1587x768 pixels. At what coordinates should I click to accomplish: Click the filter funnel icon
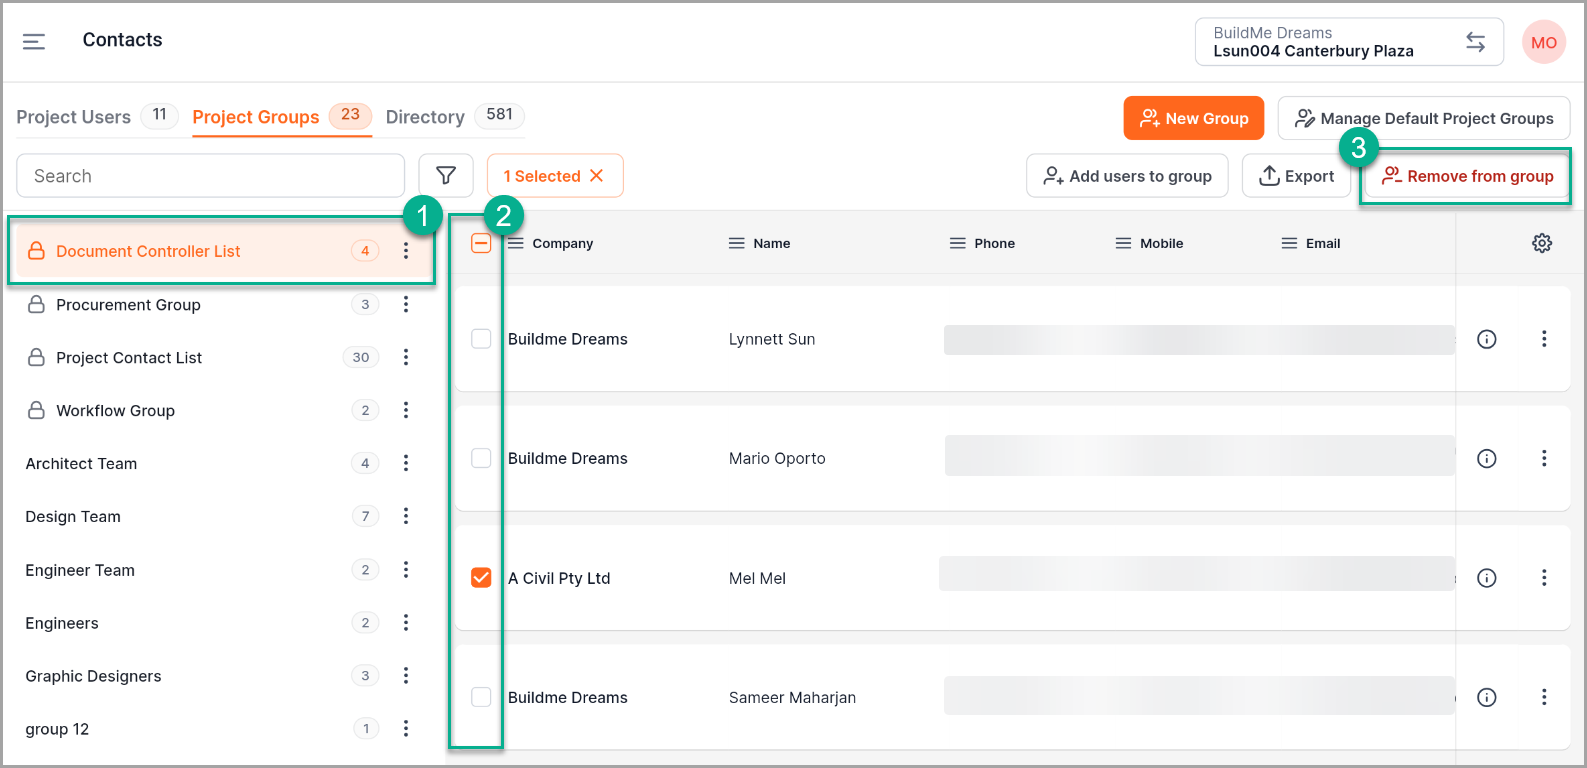446,176
